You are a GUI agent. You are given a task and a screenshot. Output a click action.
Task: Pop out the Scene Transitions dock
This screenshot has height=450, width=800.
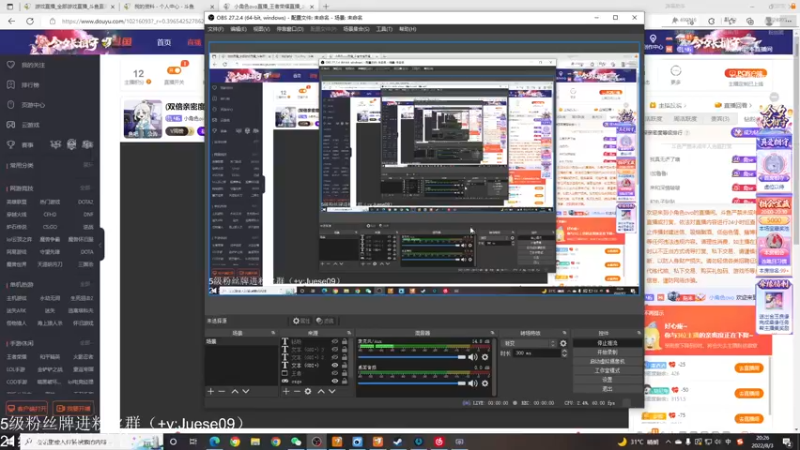coord(564,333)
